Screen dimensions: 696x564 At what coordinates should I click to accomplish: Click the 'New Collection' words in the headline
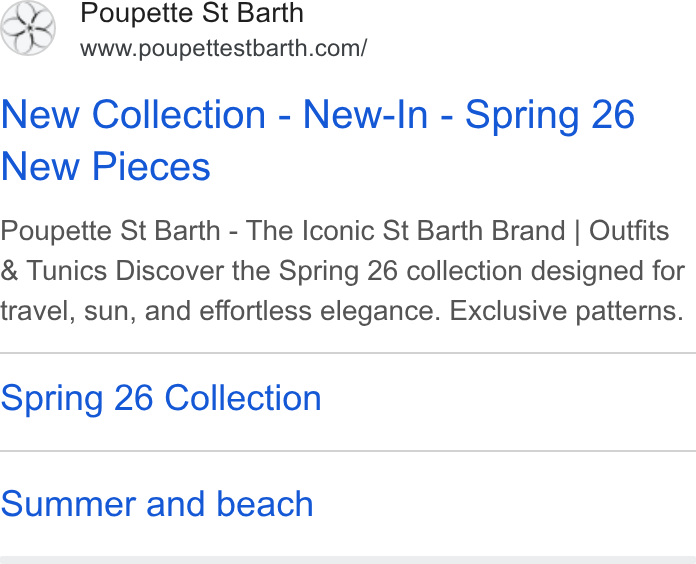134,115
